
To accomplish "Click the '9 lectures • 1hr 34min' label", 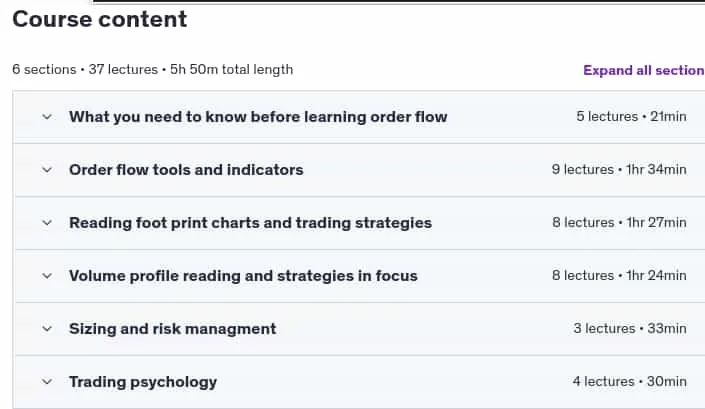I will pyautogui.click(x=619, y=169).
